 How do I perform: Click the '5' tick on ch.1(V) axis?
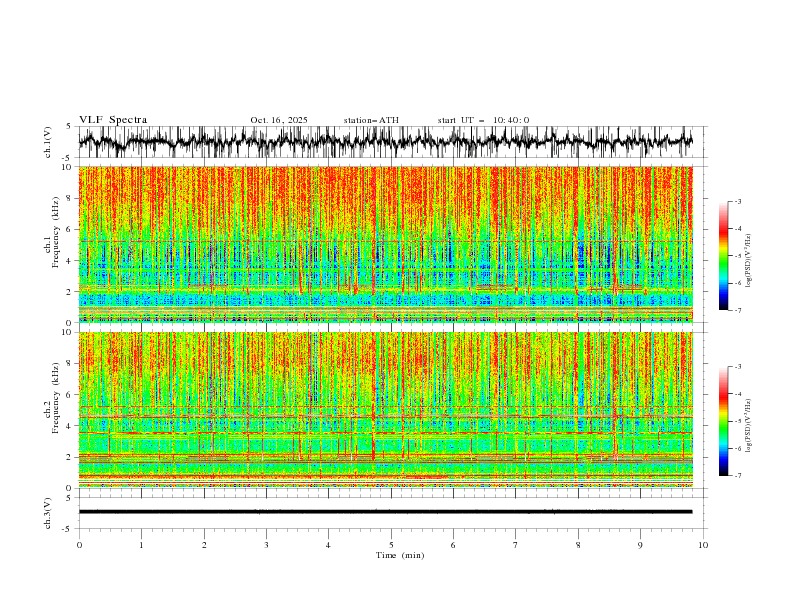click(69, 127)
